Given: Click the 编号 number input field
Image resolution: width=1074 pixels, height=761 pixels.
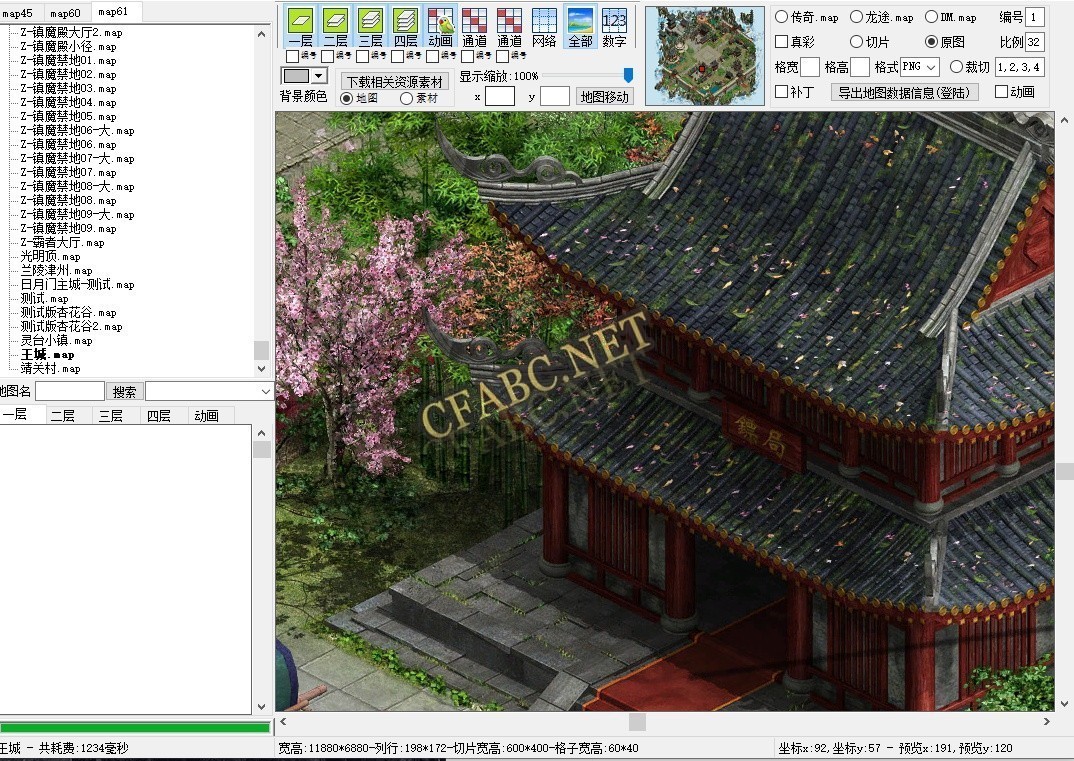Looking at the screenshot, I should point(1035,16).
